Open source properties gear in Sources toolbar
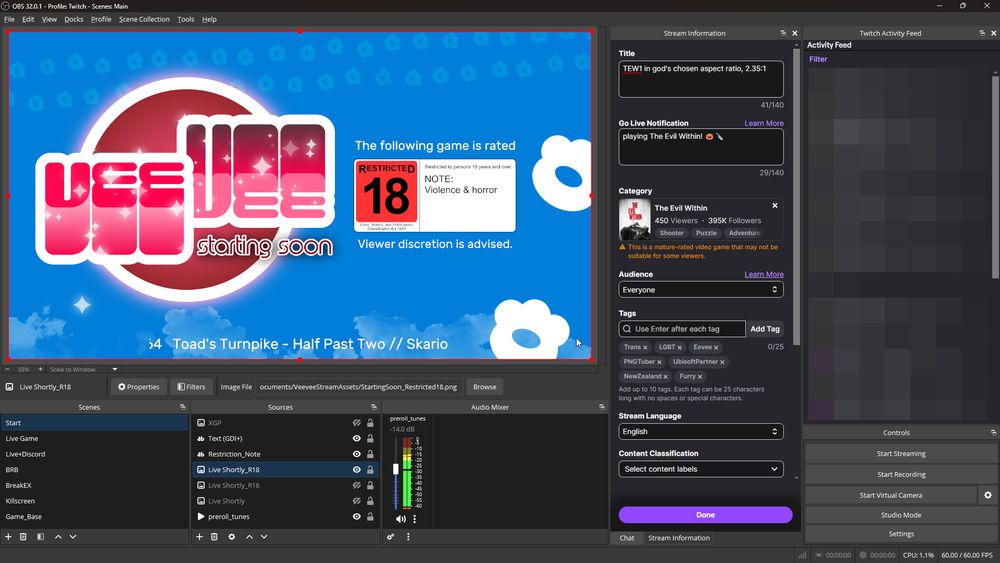The width and height of the screenshot is (1000, 563). 232,537
